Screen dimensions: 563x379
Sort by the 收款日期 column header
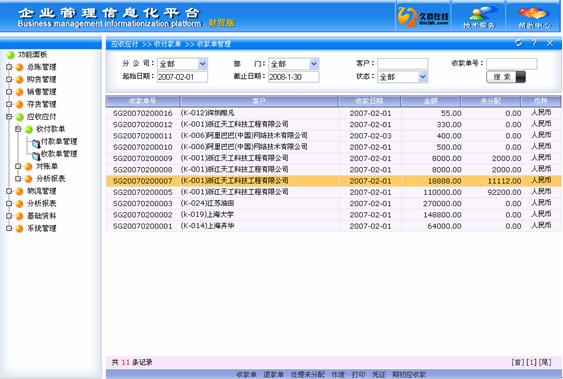[x=369, y=101]
